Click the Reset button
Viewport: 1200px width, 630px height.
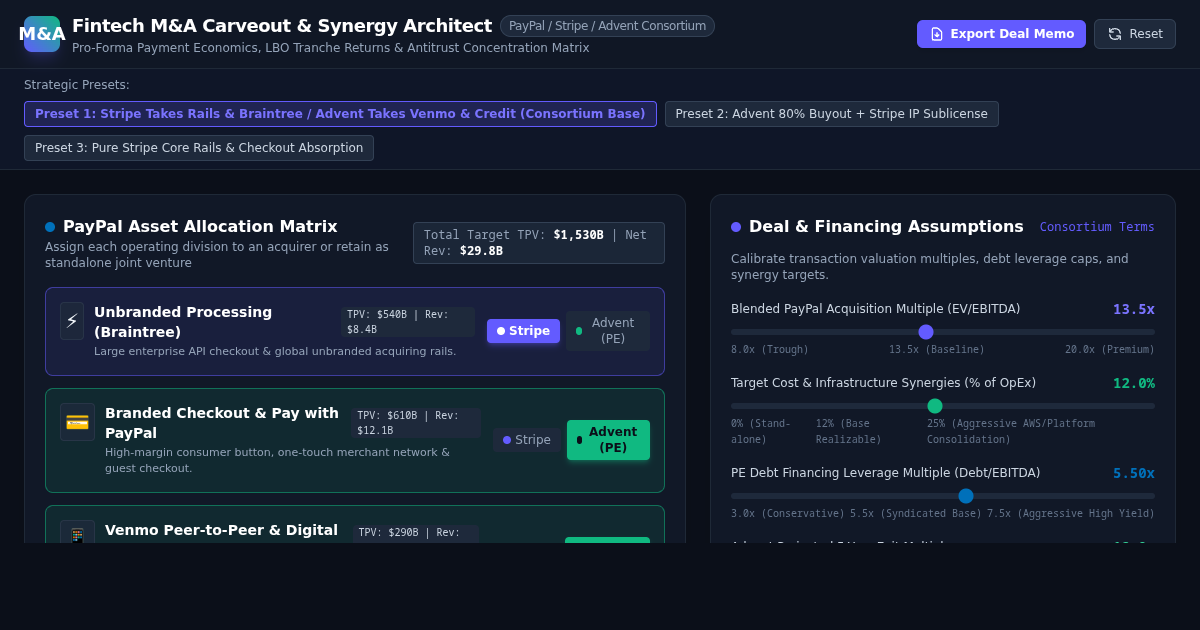tap(1134, 34)
